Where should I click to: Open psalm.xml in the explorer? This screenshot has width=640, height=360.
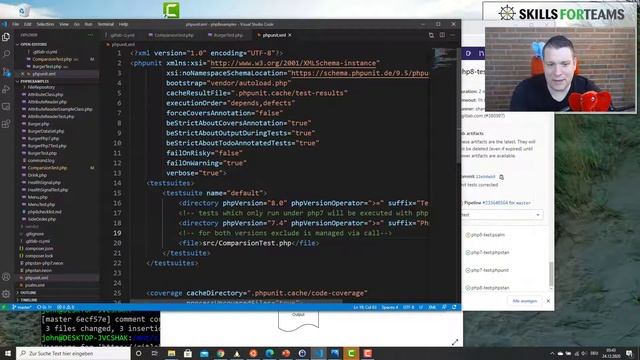coord(35,285)
